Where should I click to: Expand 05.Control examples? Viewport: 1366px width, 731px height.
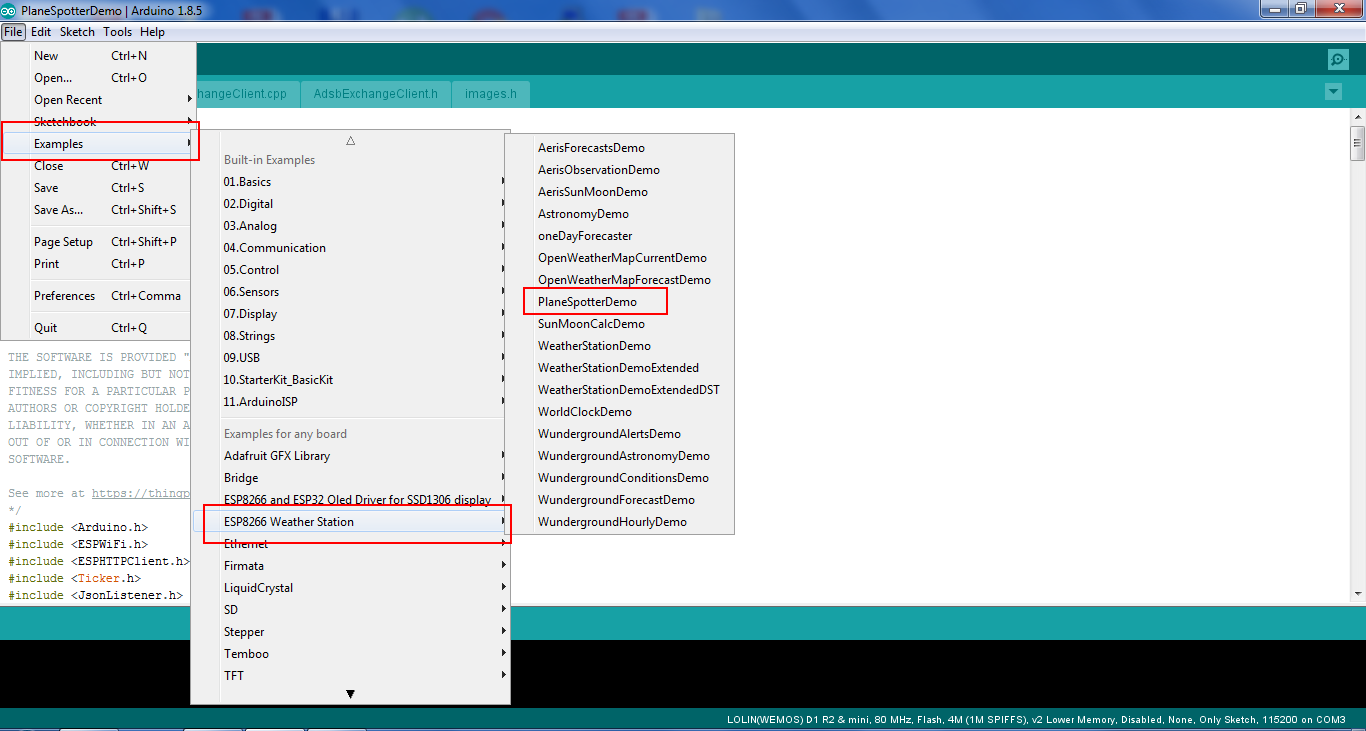coord(351,270)
